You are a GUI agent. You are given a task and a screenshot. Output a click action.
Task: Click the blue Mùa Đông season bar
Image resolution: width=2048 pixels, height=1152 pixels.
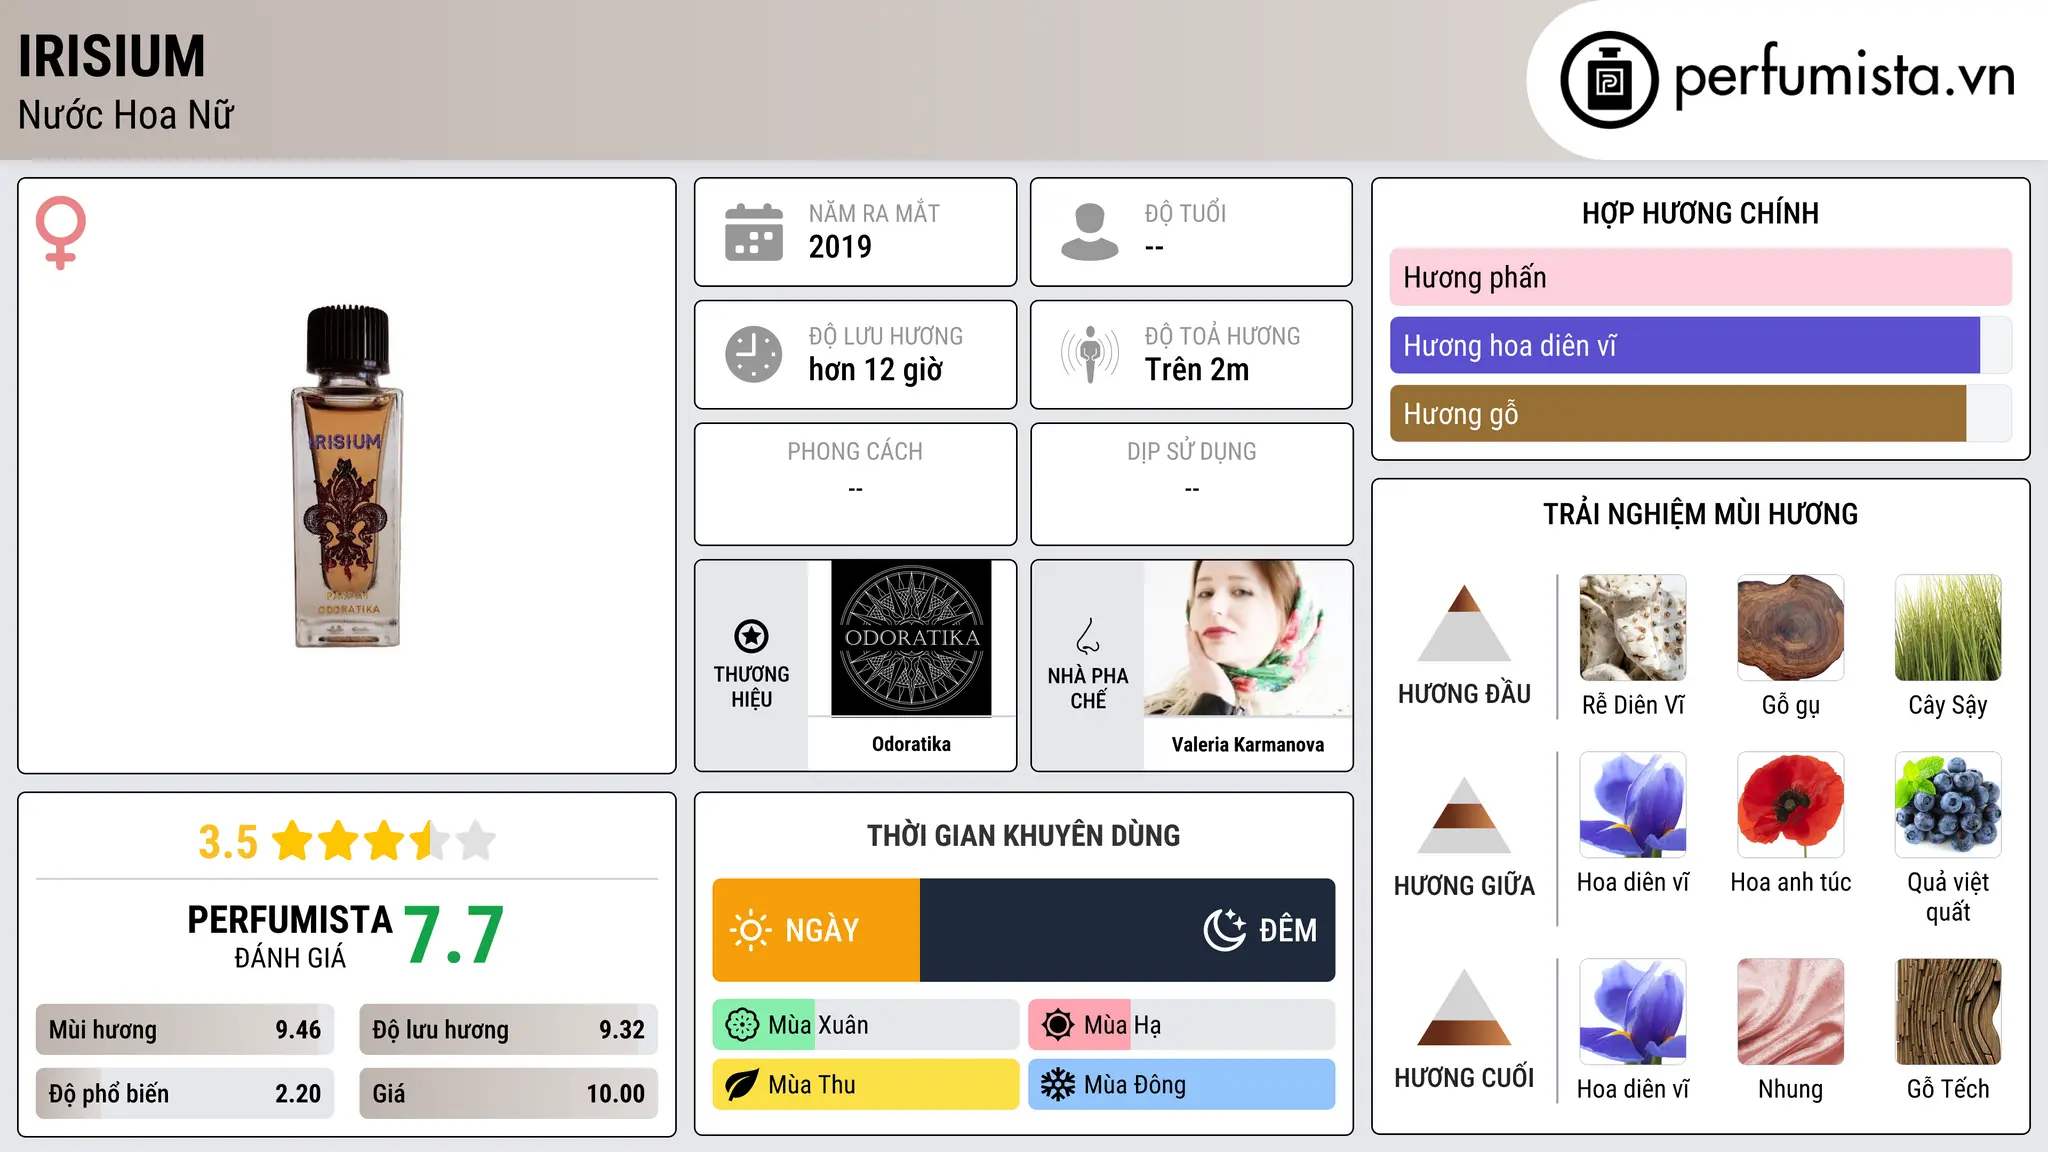pyautogui.click(x=1182, y=1085)
